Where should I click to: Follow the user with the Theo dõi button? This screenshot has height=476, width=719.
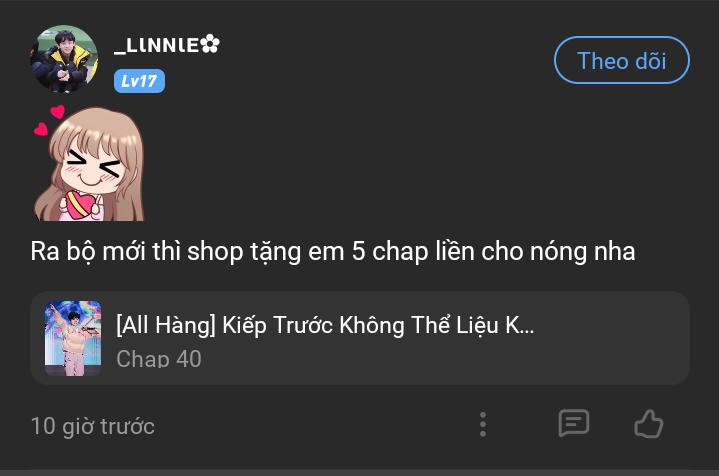pos(621,60)
